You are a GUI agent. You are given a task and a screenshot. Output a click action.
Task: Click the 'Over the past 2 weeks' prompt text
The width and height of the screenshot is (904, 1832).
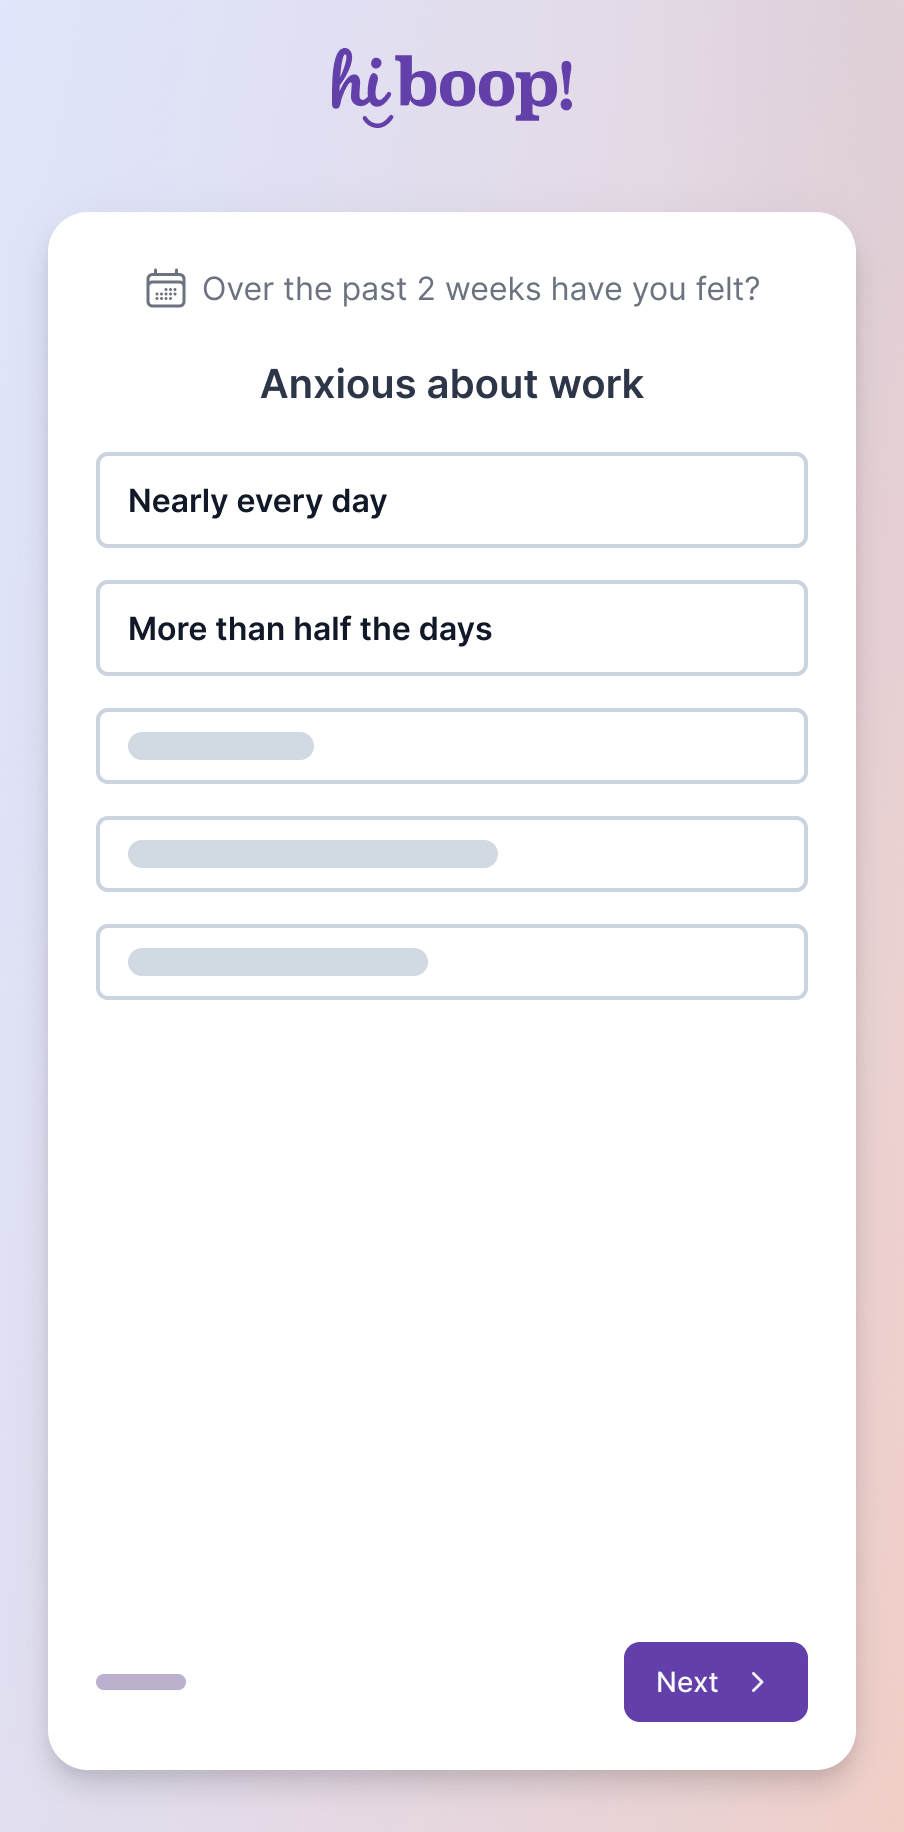point(481,289)
